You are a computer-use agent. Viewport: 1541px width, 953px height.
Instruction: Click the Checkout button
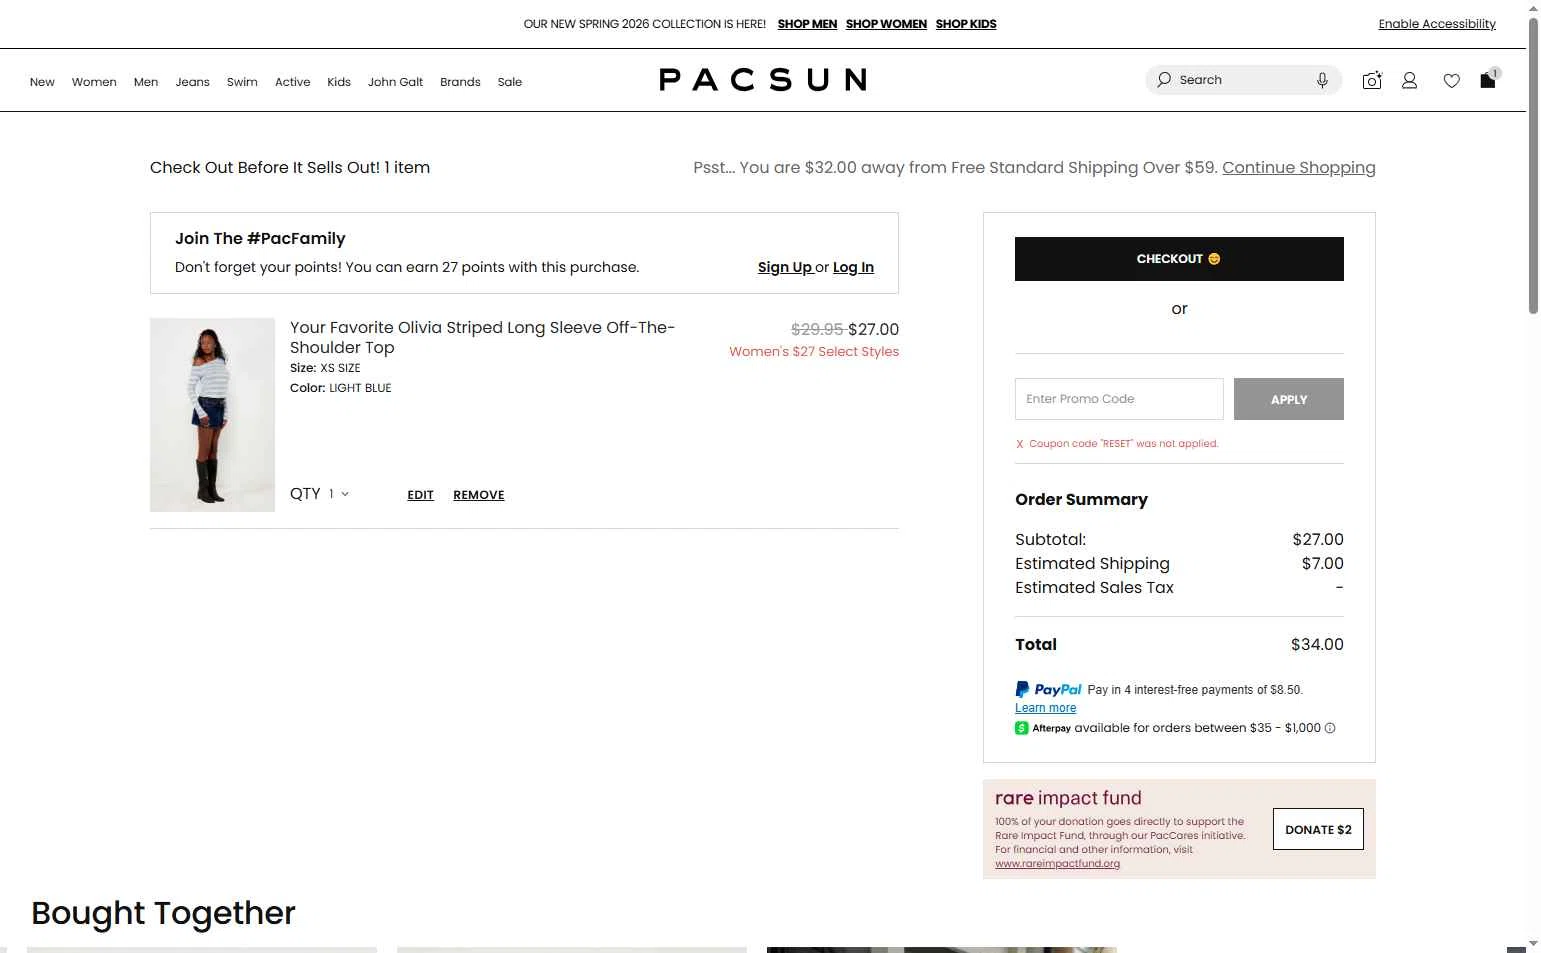tap(1179, 259)
